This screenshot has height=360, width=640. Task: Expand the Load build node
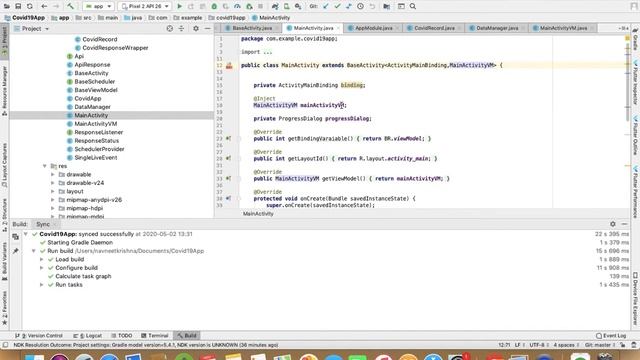click(x=42, y=260)
